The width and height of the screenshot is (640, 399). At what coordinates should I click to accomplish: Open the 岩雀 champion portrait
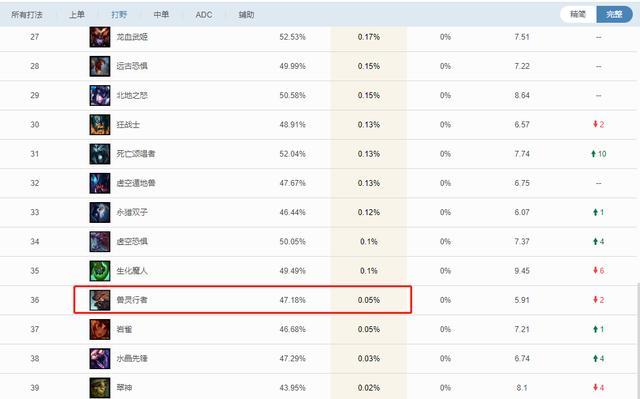[100, 329]
